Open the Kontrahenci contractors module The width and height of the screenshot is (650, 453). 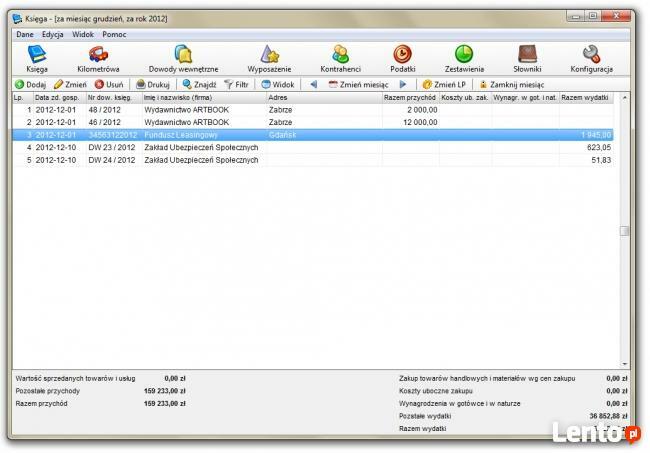(340, 59)
